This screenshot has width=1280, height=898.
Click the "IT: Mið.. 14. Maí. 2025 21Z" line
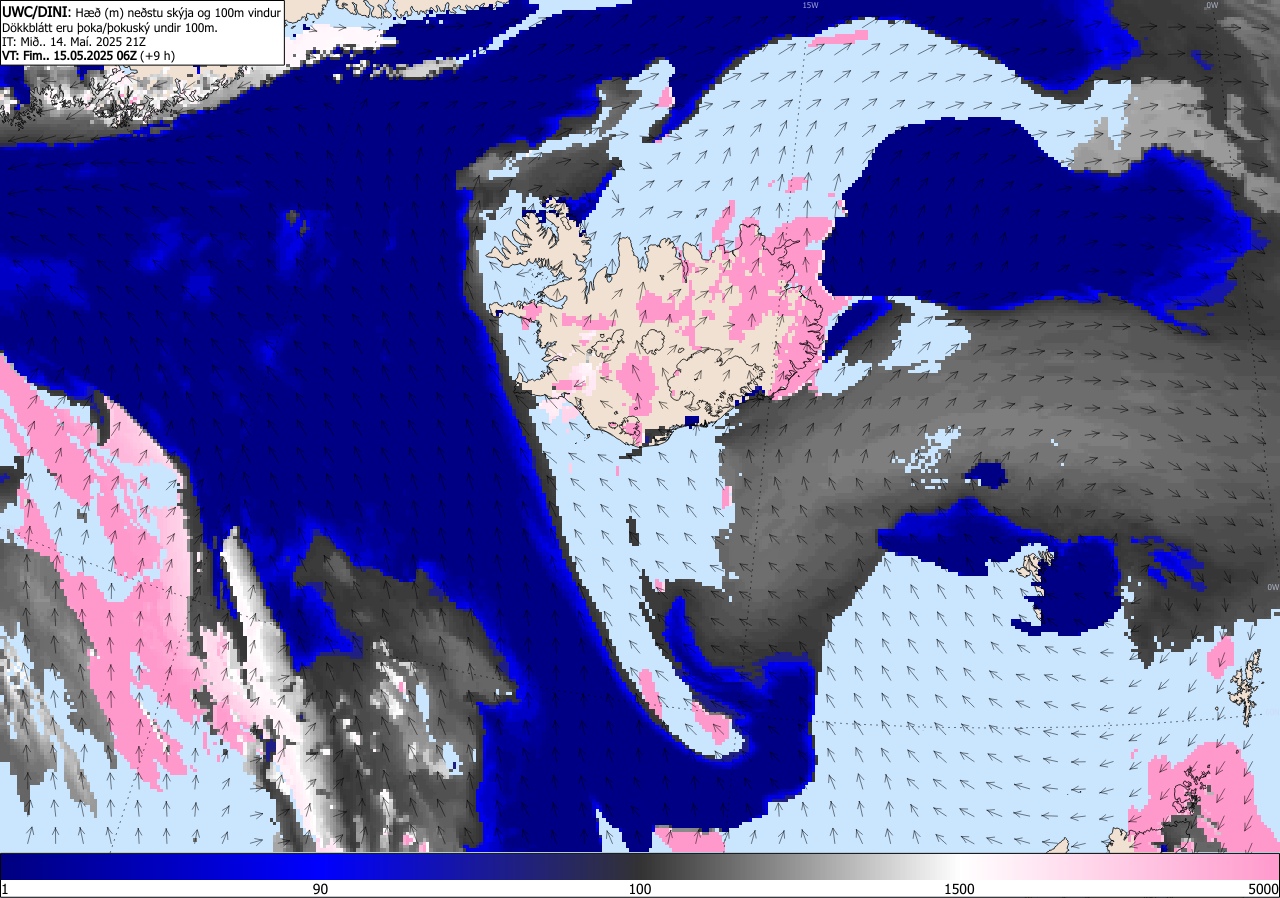coord(74,41)
